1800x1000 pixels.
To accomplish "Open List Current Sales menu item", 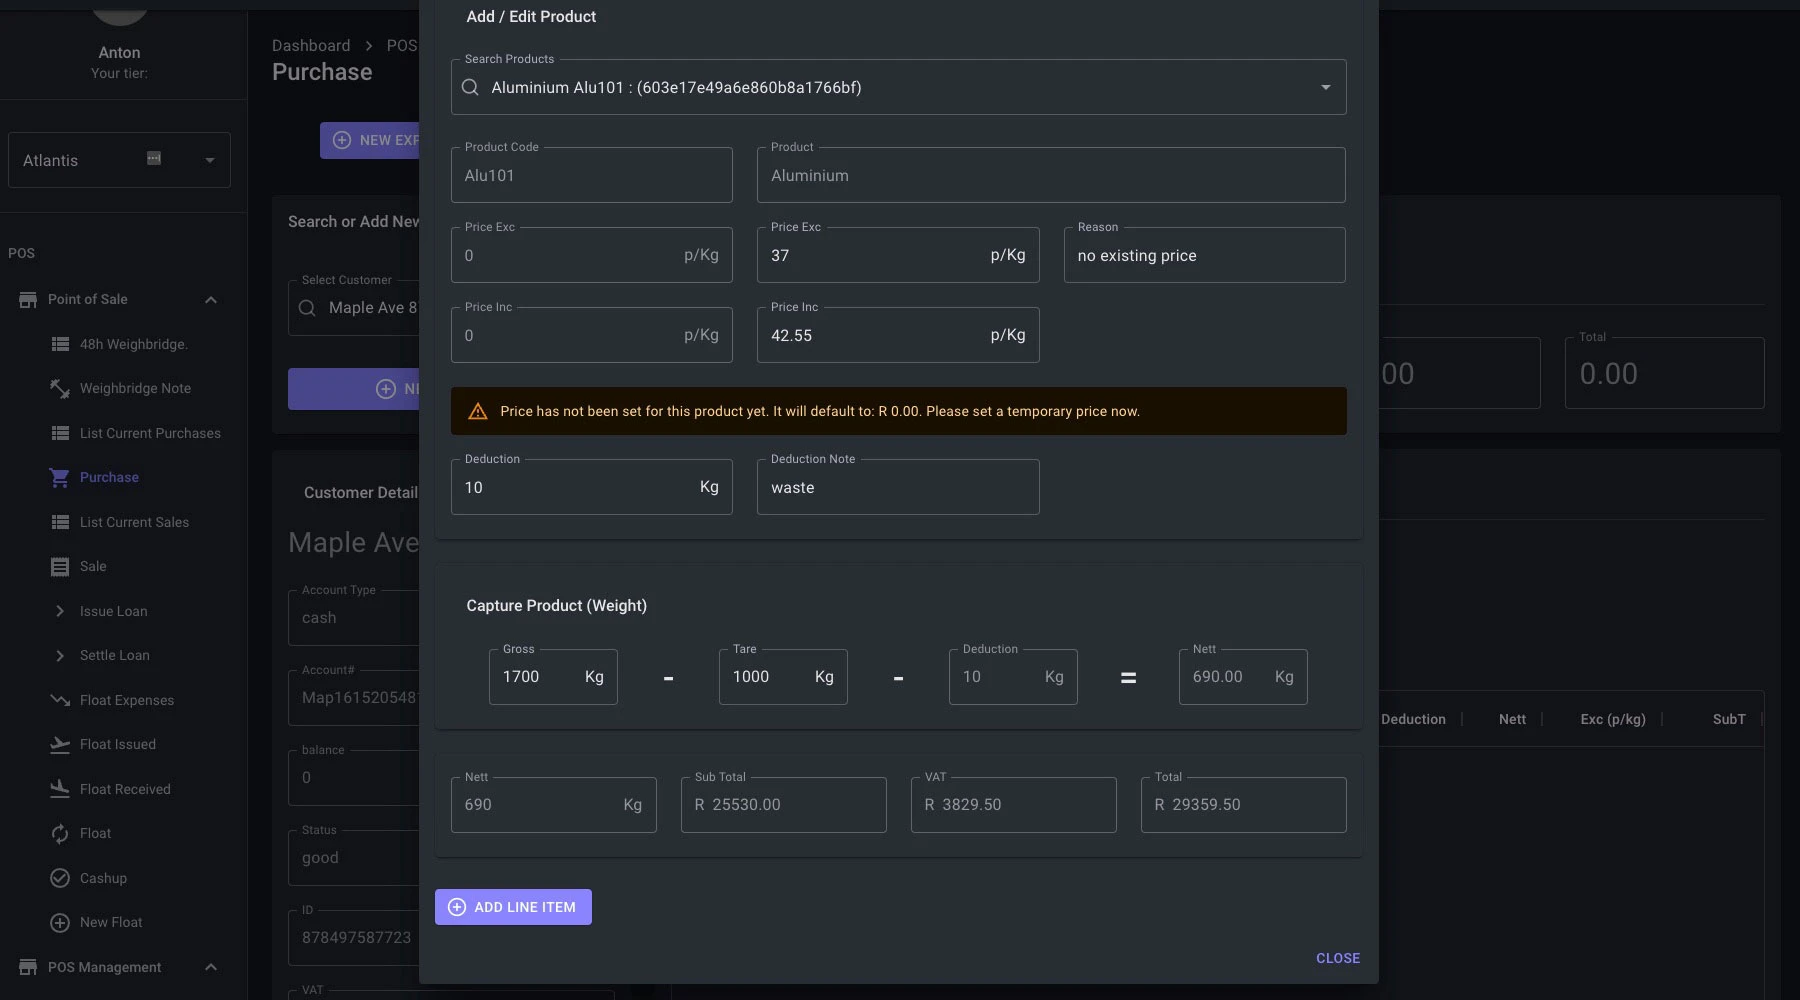I will point(134,522).
